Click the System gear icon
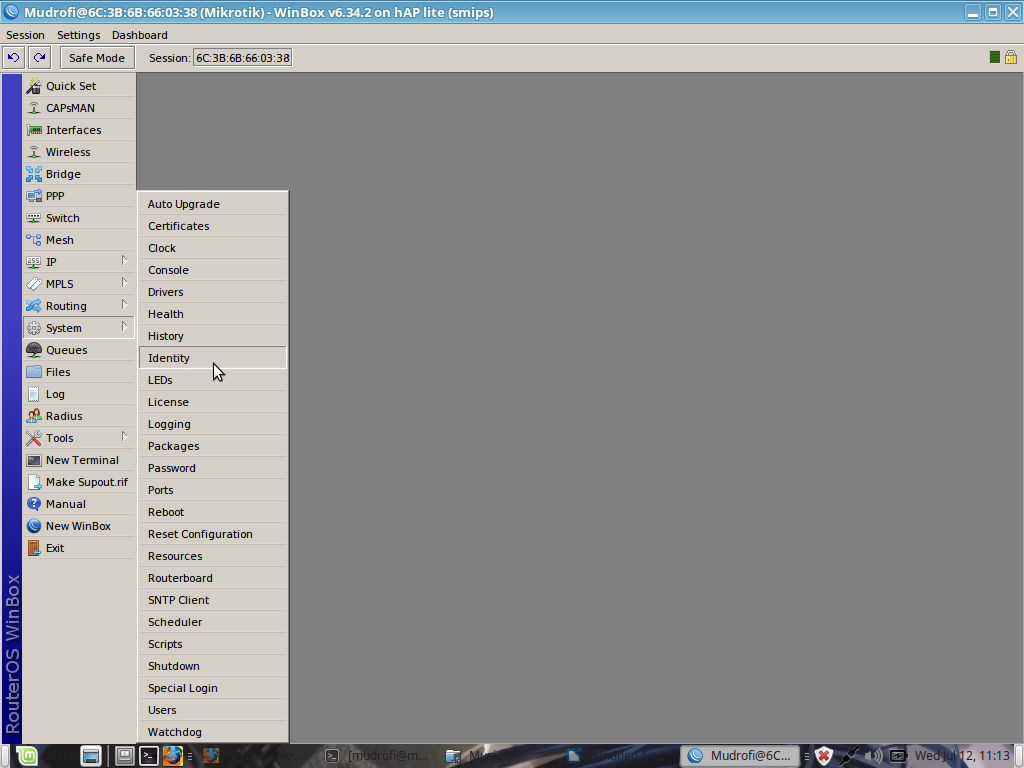Screen dimensions: 1024x768 coord(33,328)
